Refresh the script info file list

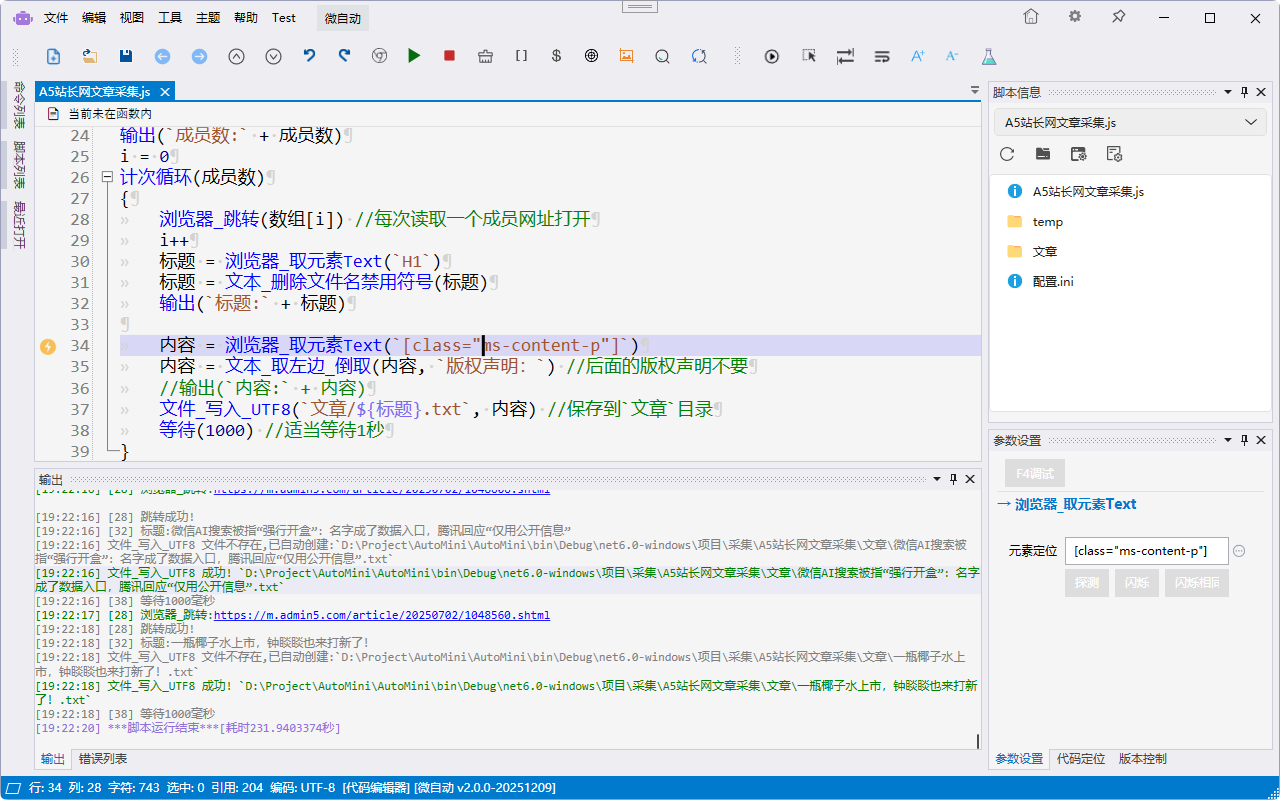[1007, 154]
